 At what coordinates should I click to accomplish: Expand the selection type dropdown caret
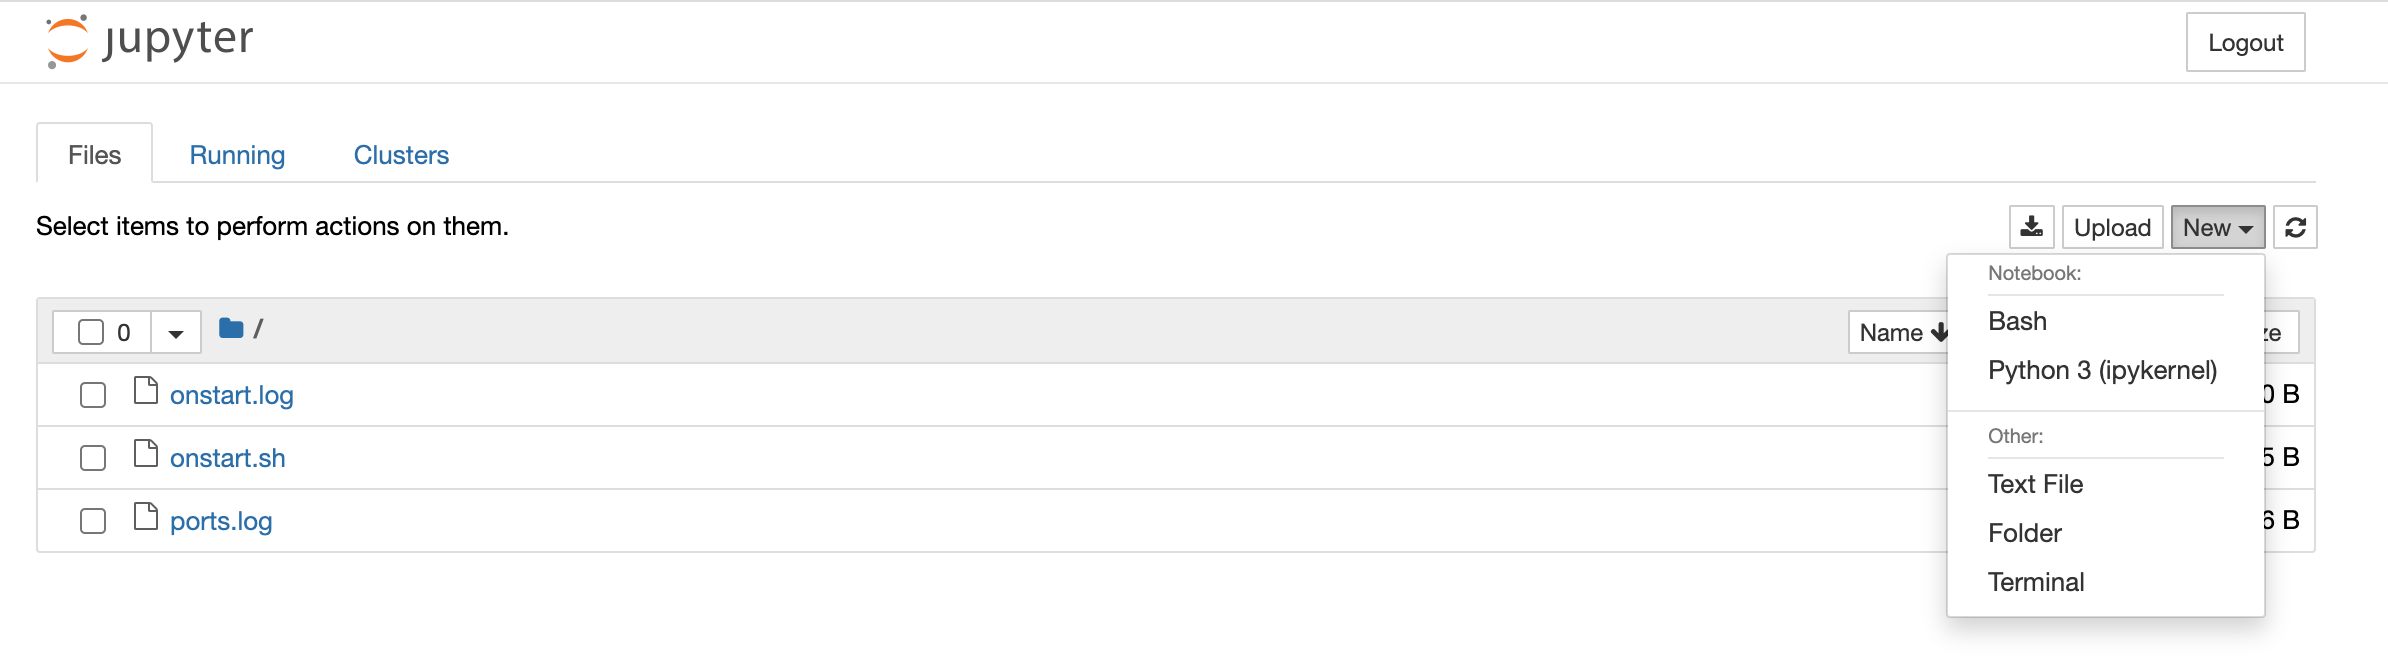[176, 333]
